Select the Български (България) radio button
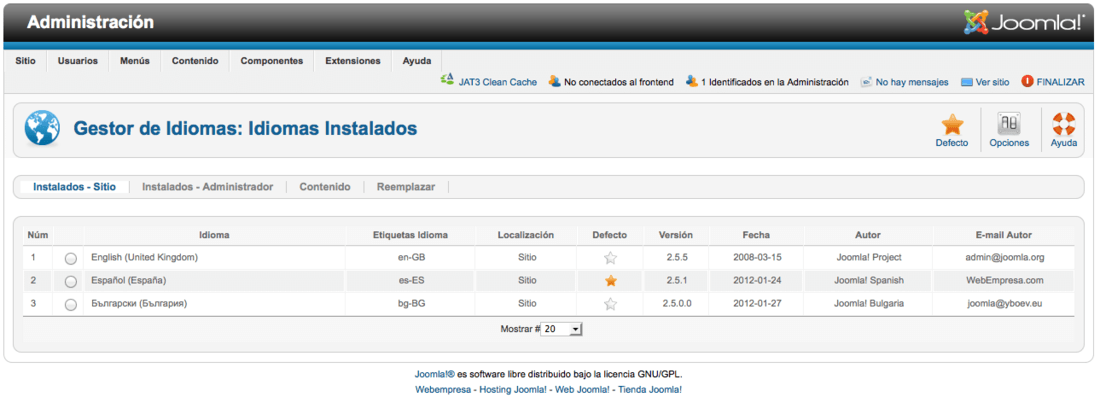Viewport: 1100px width, 397px height. 70,304
